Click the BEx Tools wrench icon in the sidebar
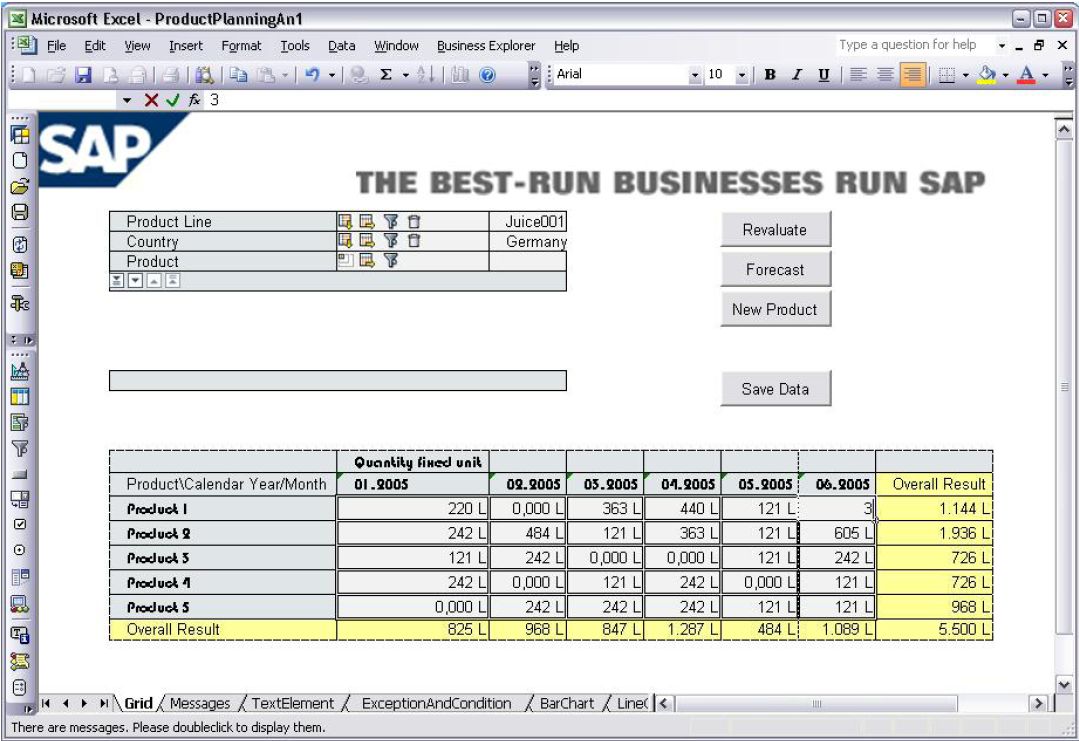Screen dimensions: 1079x741 [20, 303]
